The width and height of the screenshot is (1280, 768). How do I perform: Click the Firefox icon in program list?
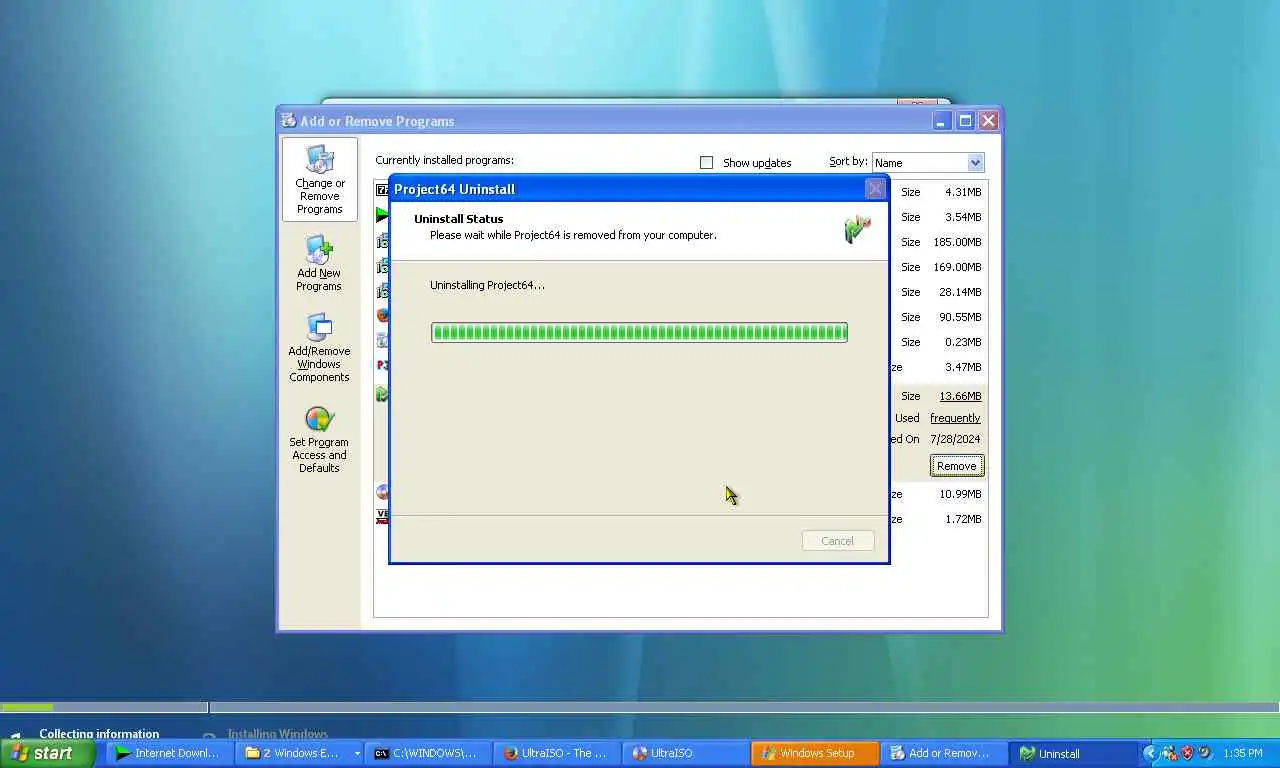[382, 315]
